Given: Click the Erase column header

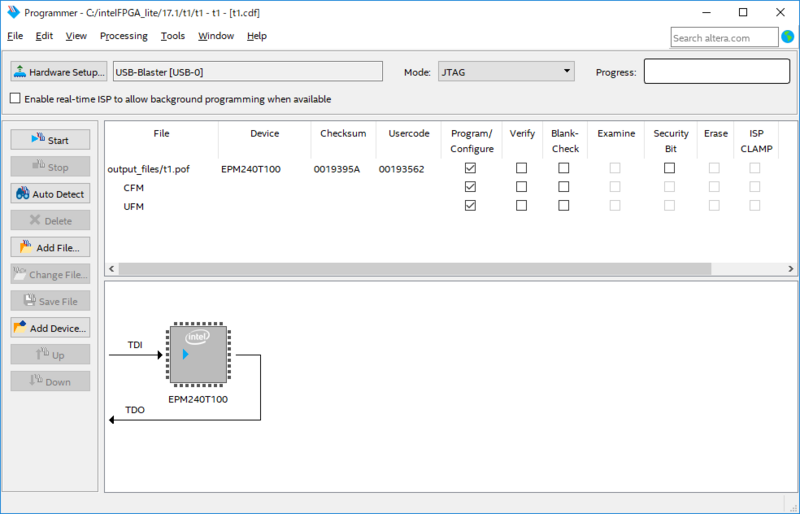Looking at the screenshot, I should click(716, 134).
